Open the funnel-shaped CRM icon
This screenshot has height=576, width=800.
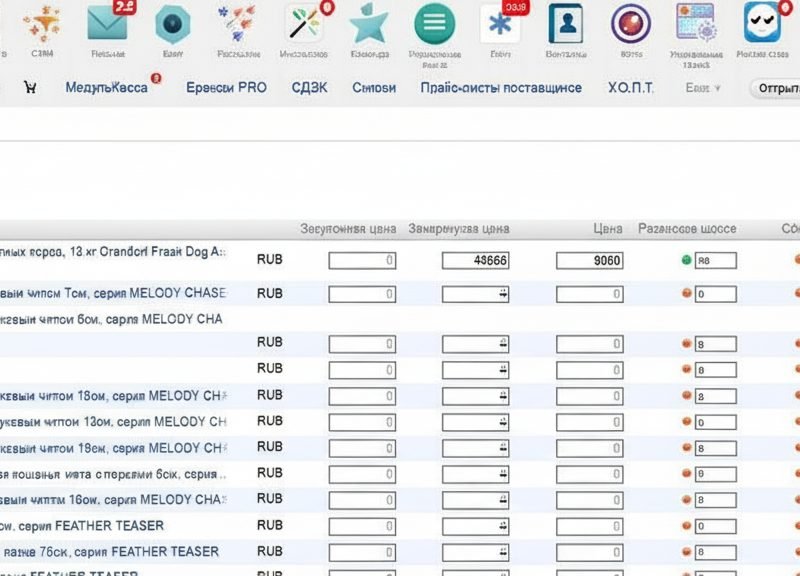pos(43,24)
